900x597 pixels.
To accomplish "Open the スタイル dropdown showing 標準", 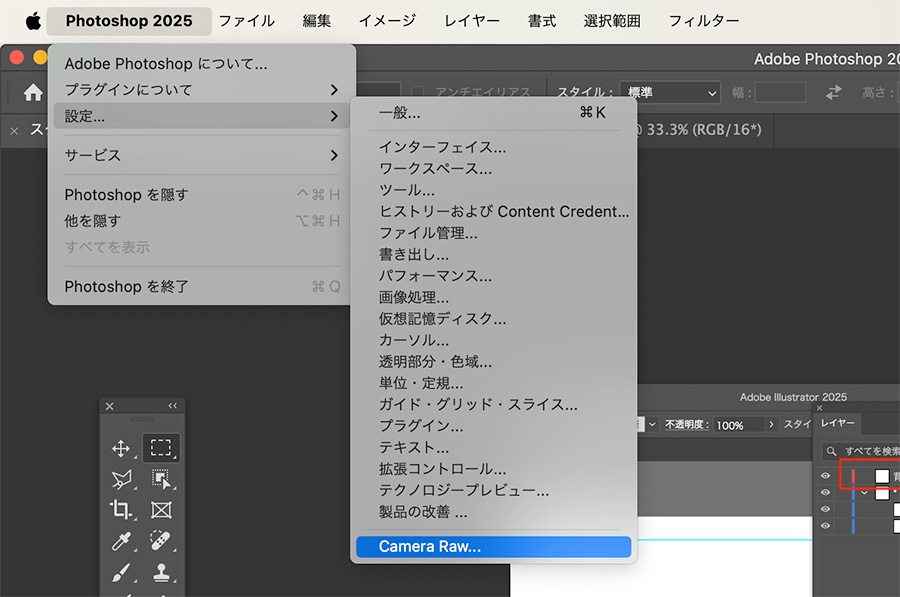I will click(670, 92).
